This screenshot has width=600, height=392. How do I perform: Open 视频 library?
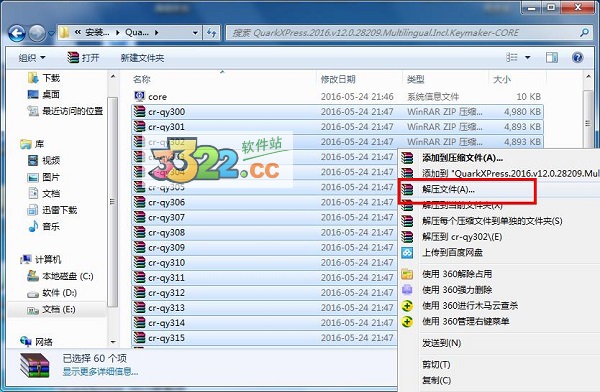(x=44, y=160)
